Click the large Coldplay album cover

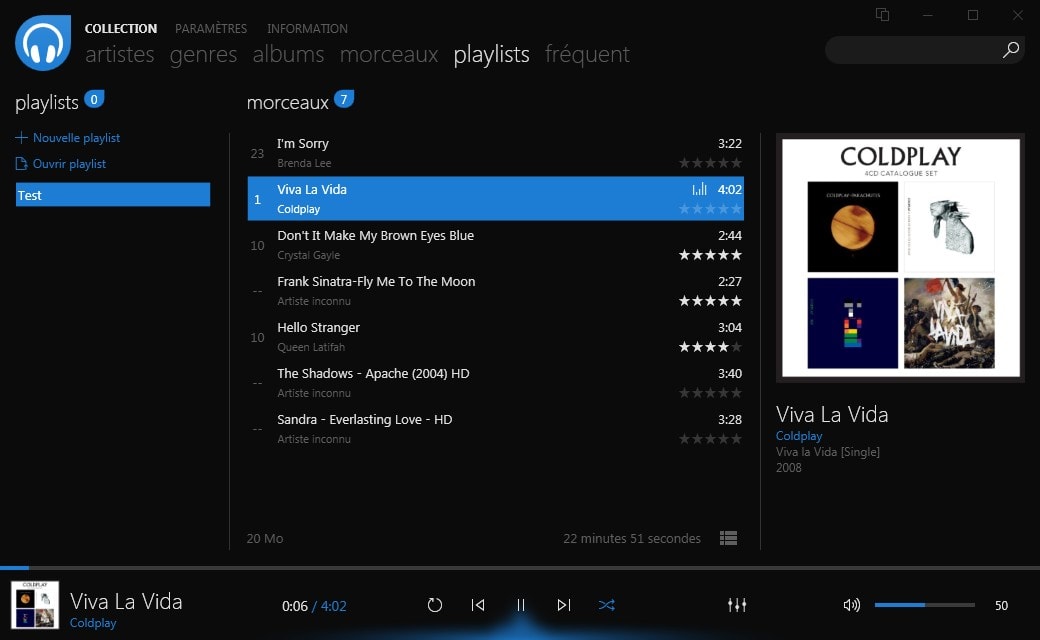(x=901, y=258)
